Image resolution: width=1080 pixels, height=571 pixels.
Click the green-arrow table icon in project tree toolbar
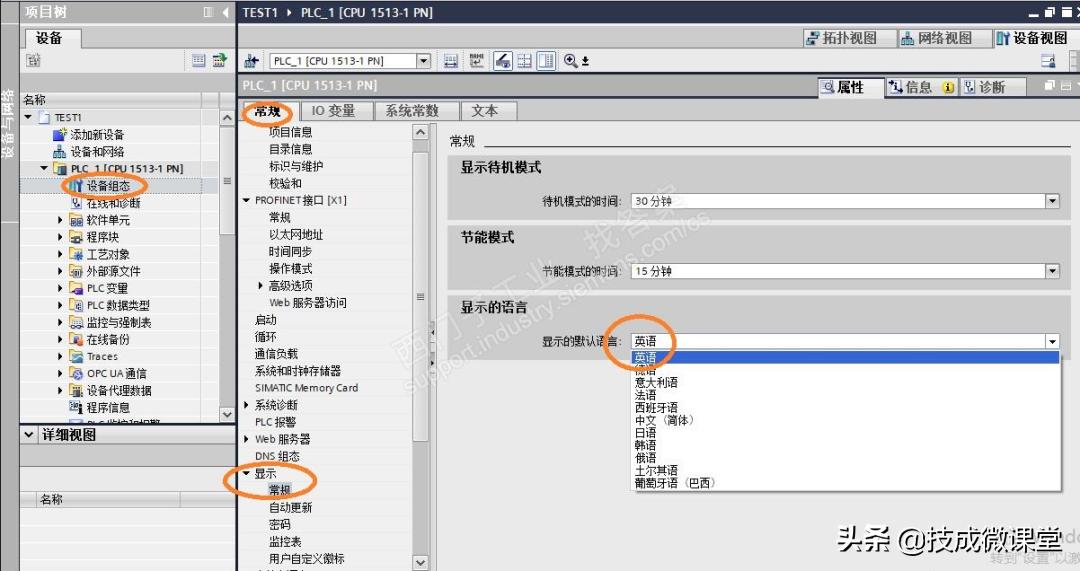coord(220,61)
